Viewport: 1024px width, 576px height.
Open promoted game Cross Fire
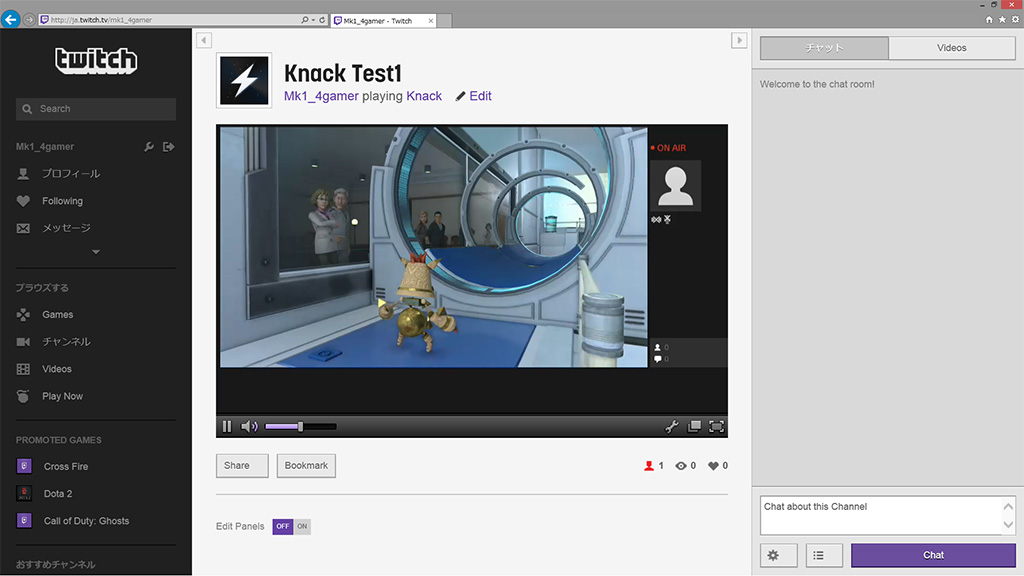pos(66,466)
